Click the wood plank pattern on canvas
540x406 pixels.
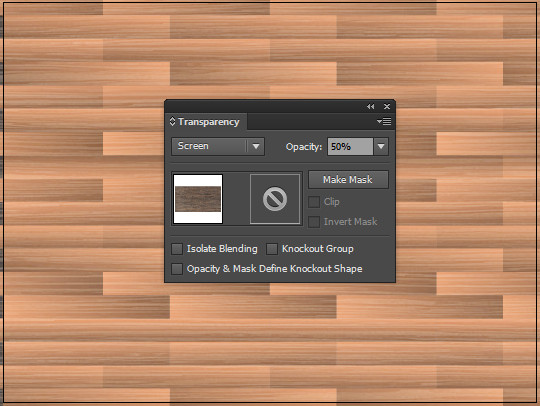(83, 207)
